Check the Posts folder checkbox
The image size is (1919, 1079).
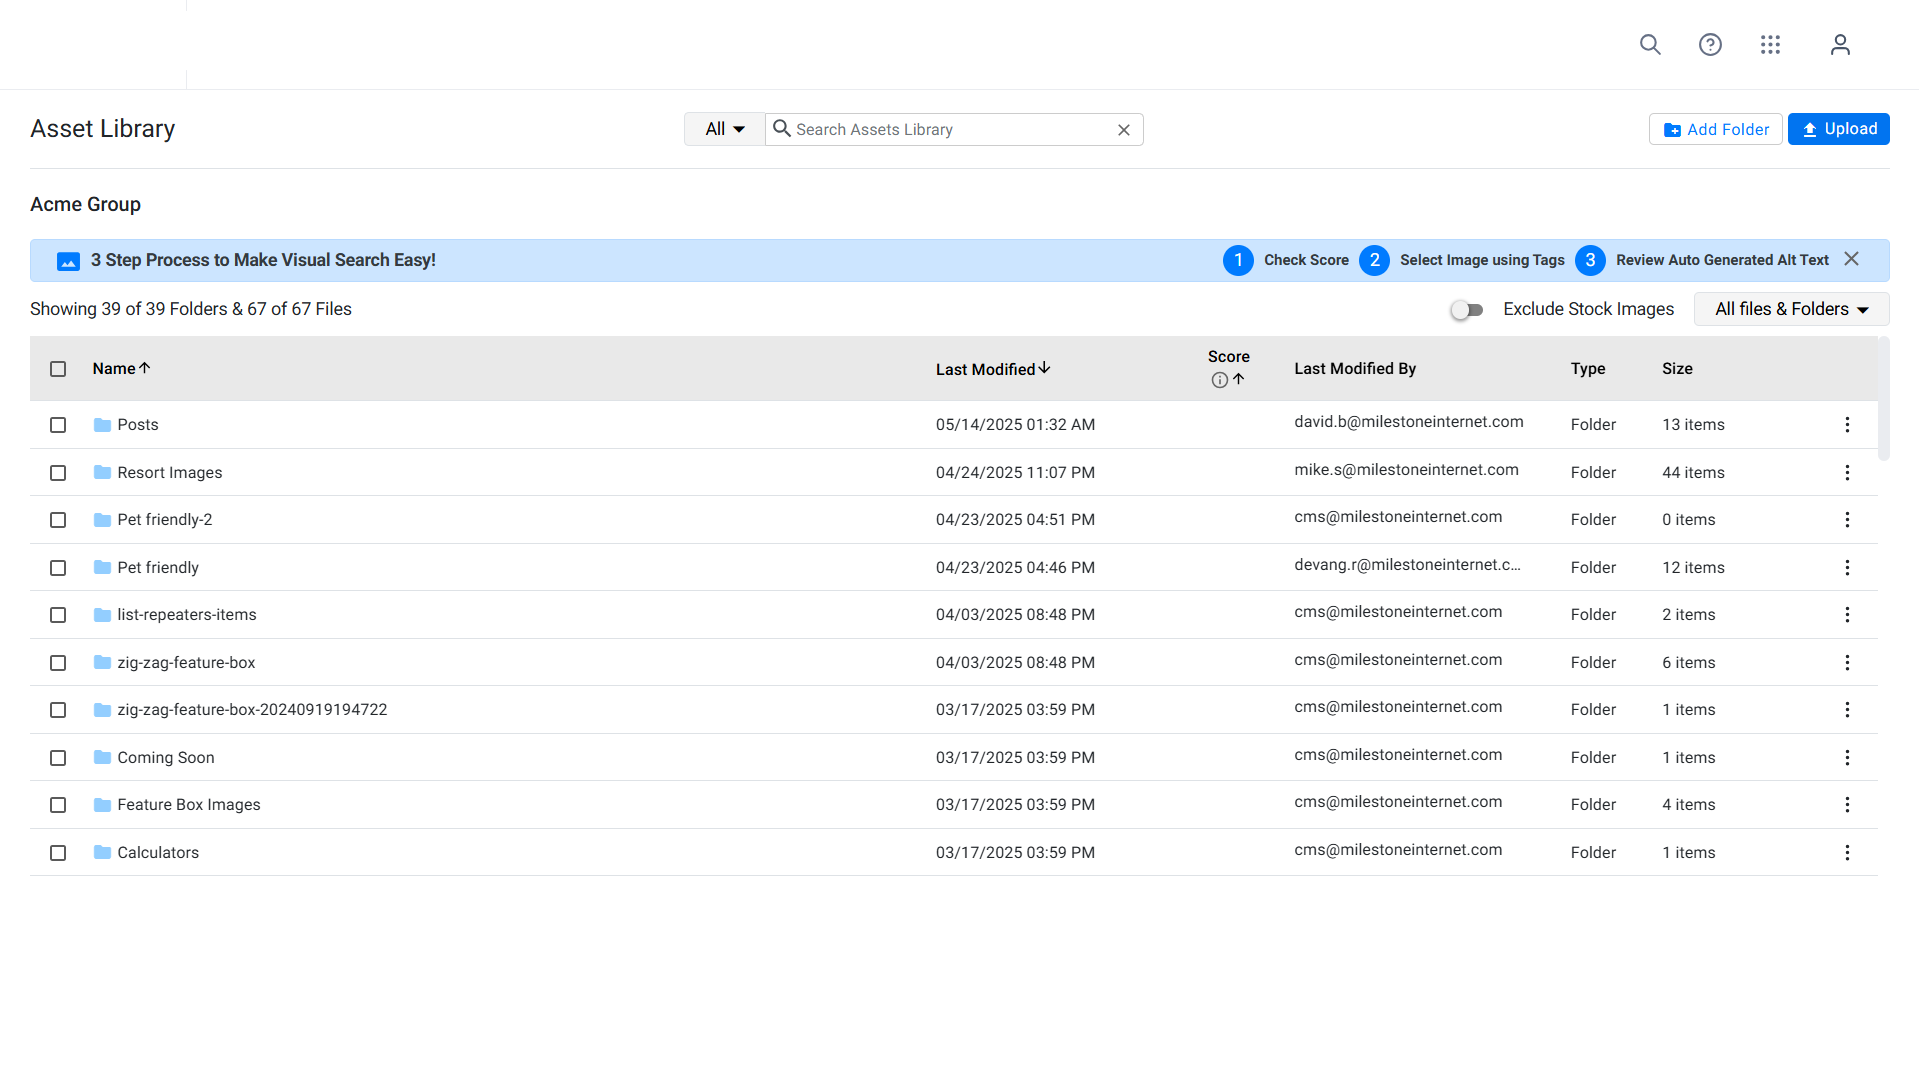click(58, 425)
